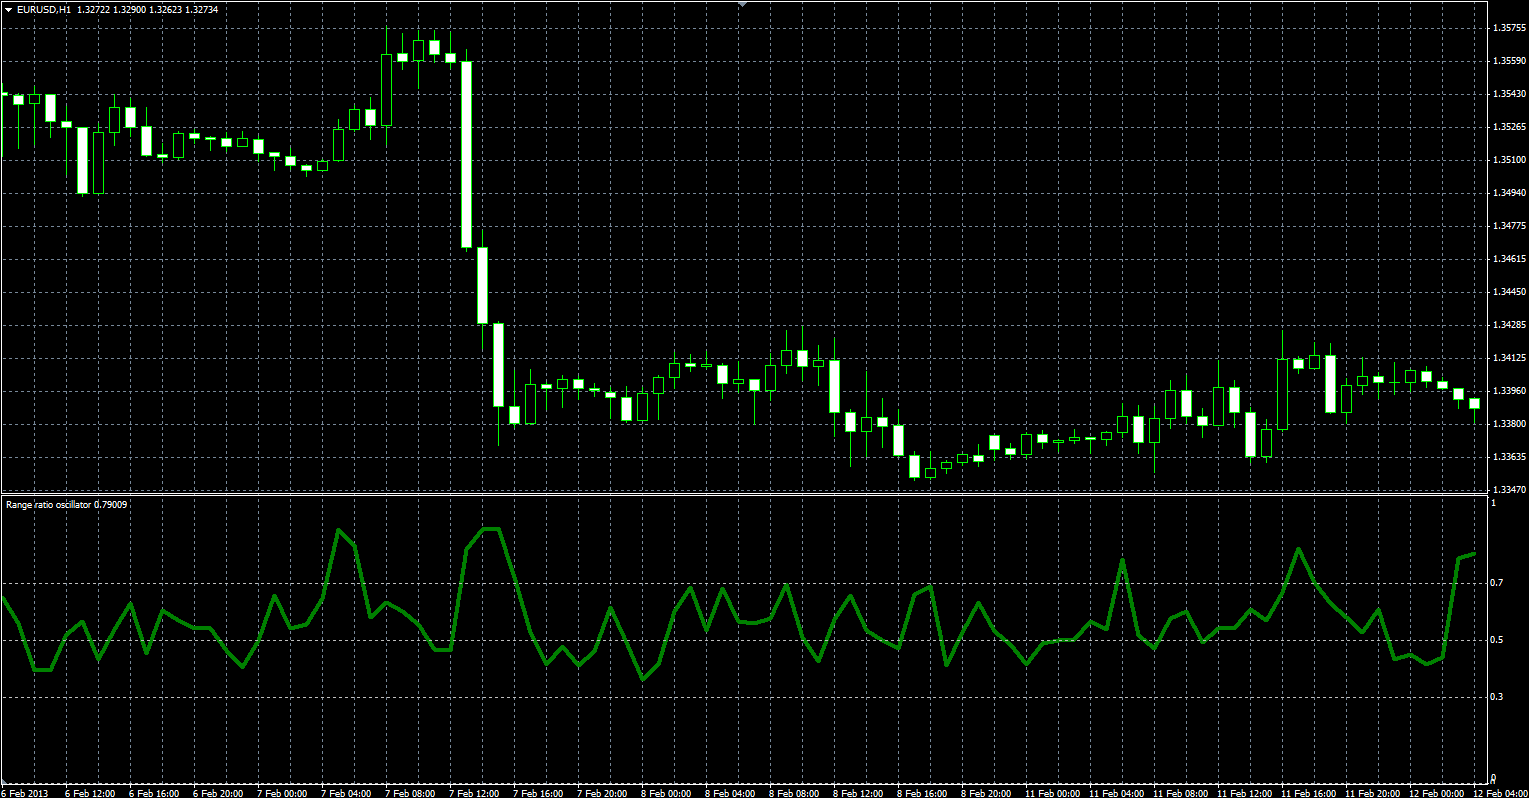Click the small triangle beside EURUSD,H1 title
Image resolution: width=1529 pixels, height=798 pixels.
pyautogui.click(x=8, y=9)
